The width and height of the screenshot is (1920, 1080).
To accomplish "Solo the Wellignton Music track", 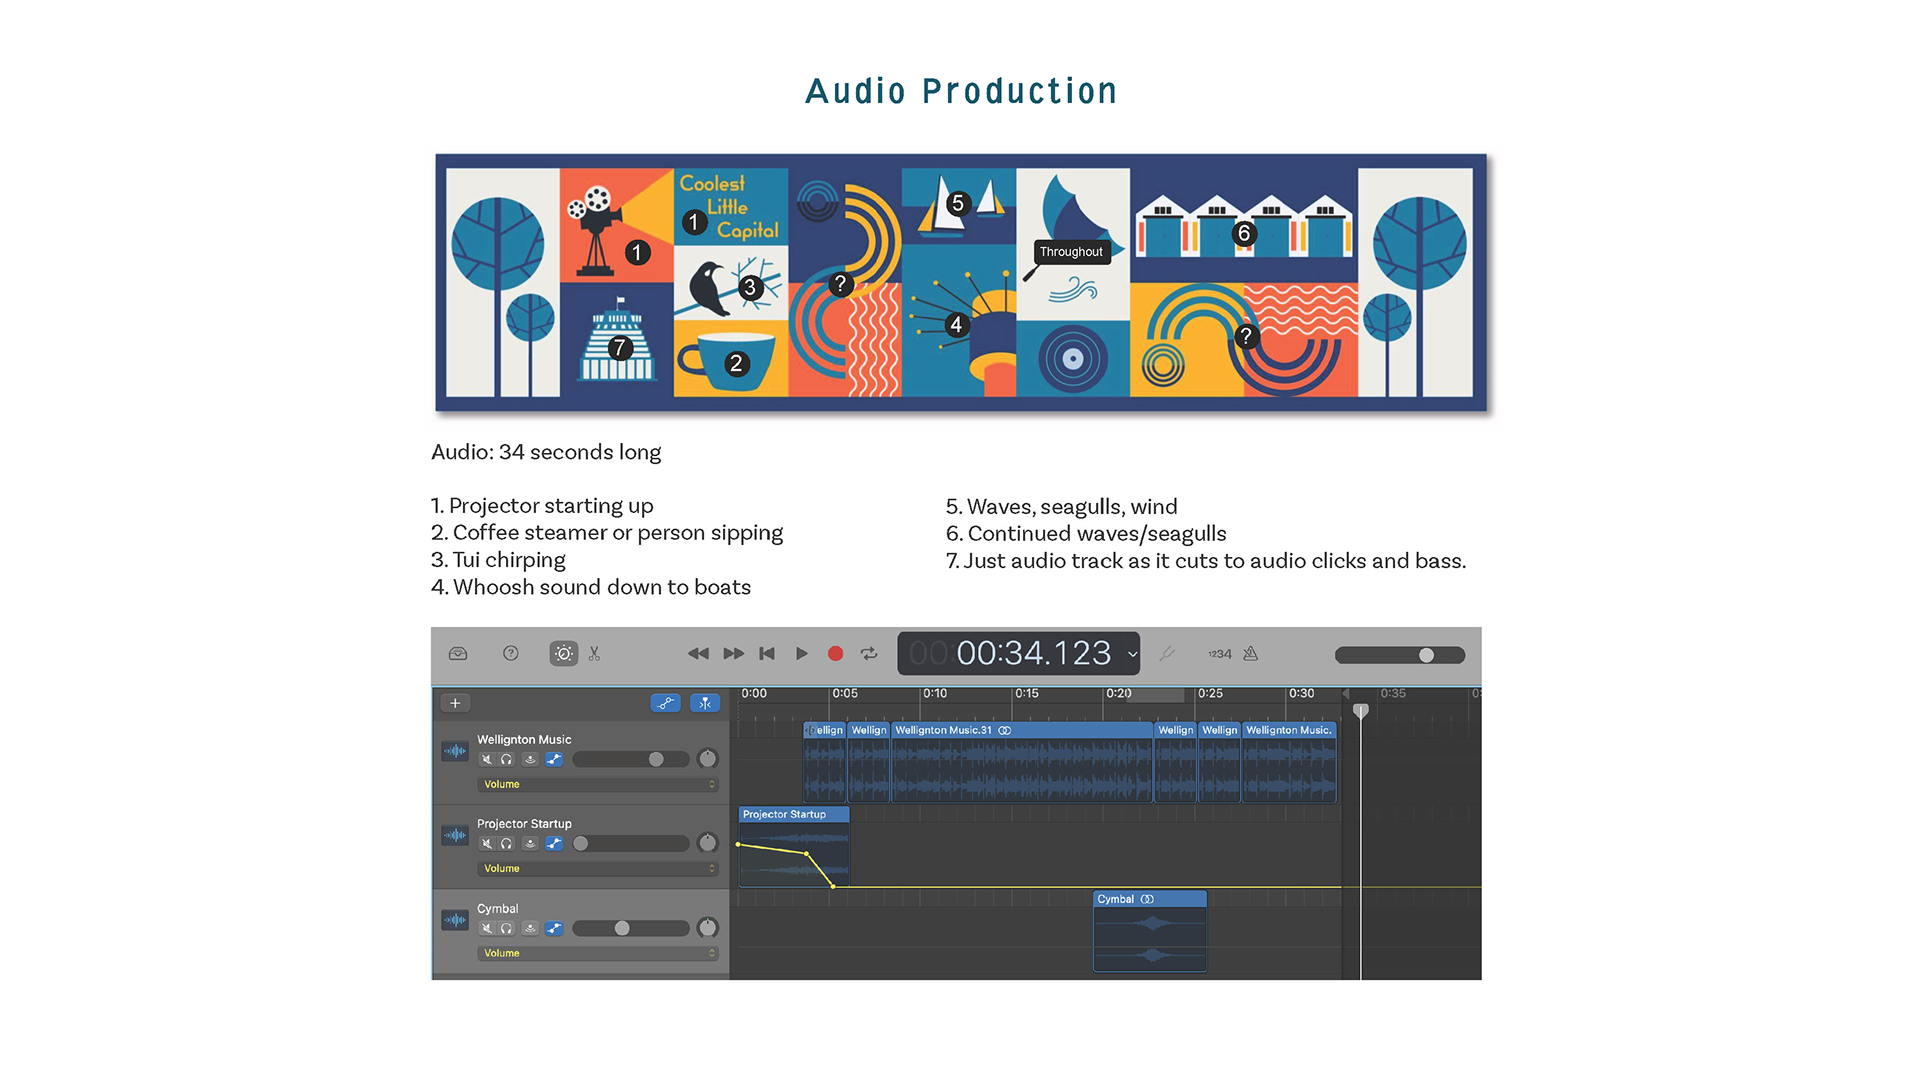I will 507,760.
